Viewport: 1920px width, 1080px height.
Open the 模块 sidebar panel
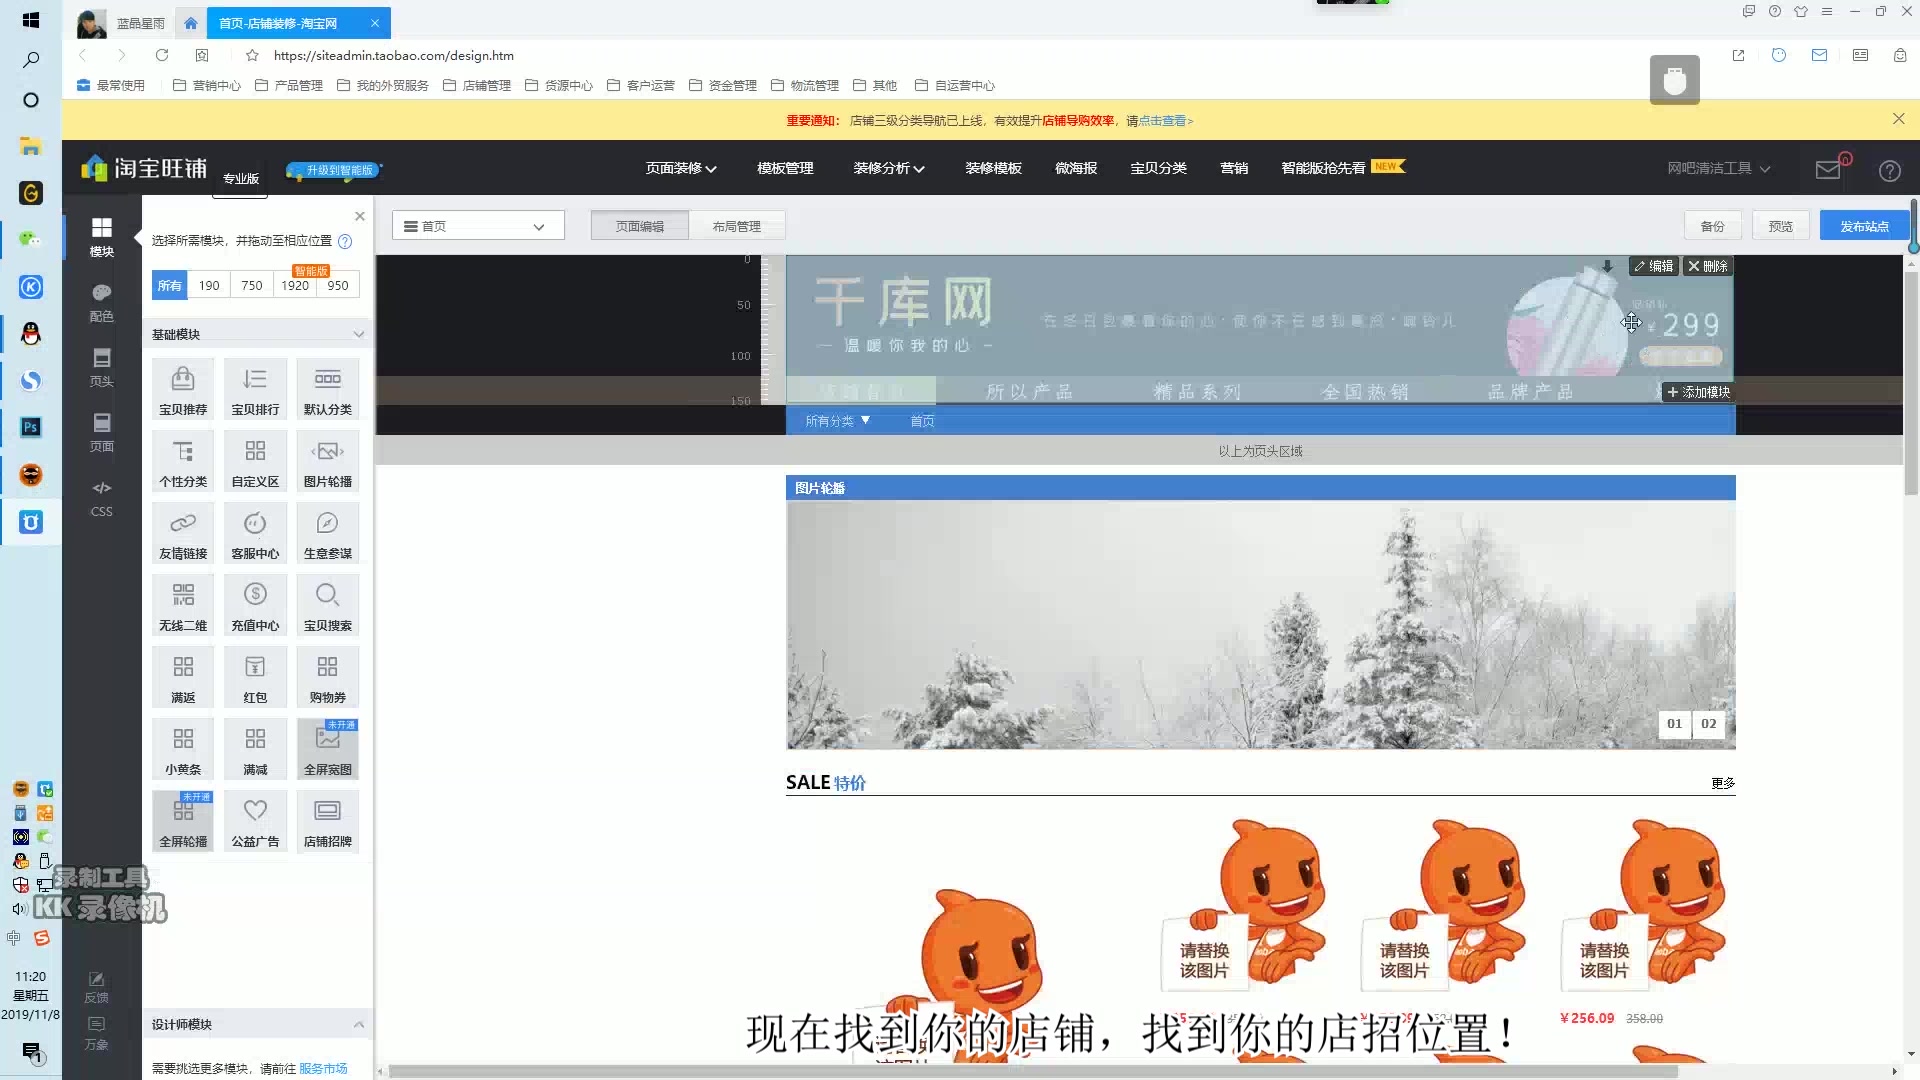pyautogui.click(x=101, y=237)
